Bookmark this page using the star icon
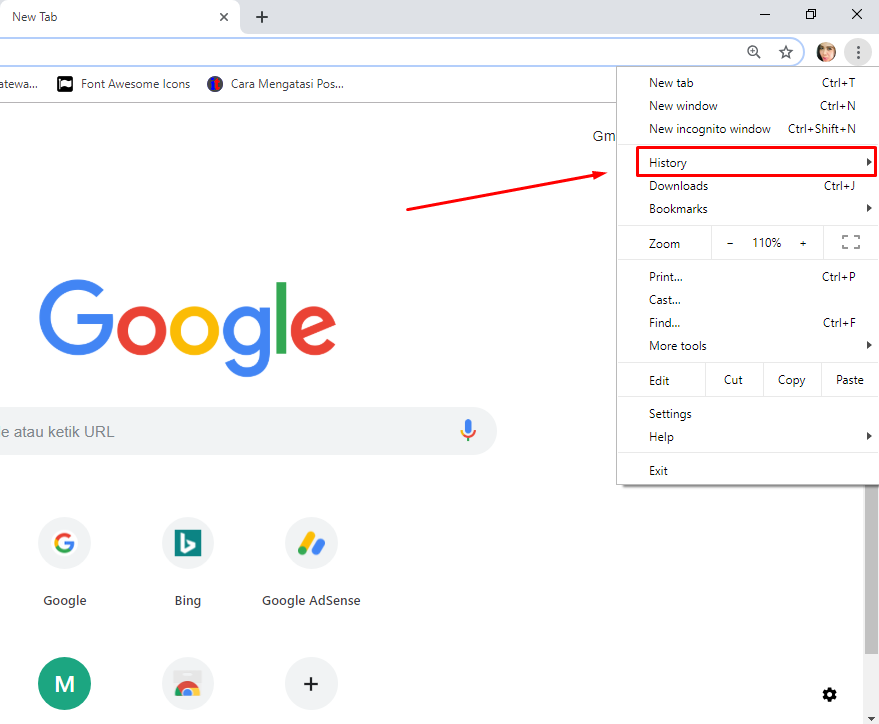This screenshot has width=879, height=724. coord(786,51)
